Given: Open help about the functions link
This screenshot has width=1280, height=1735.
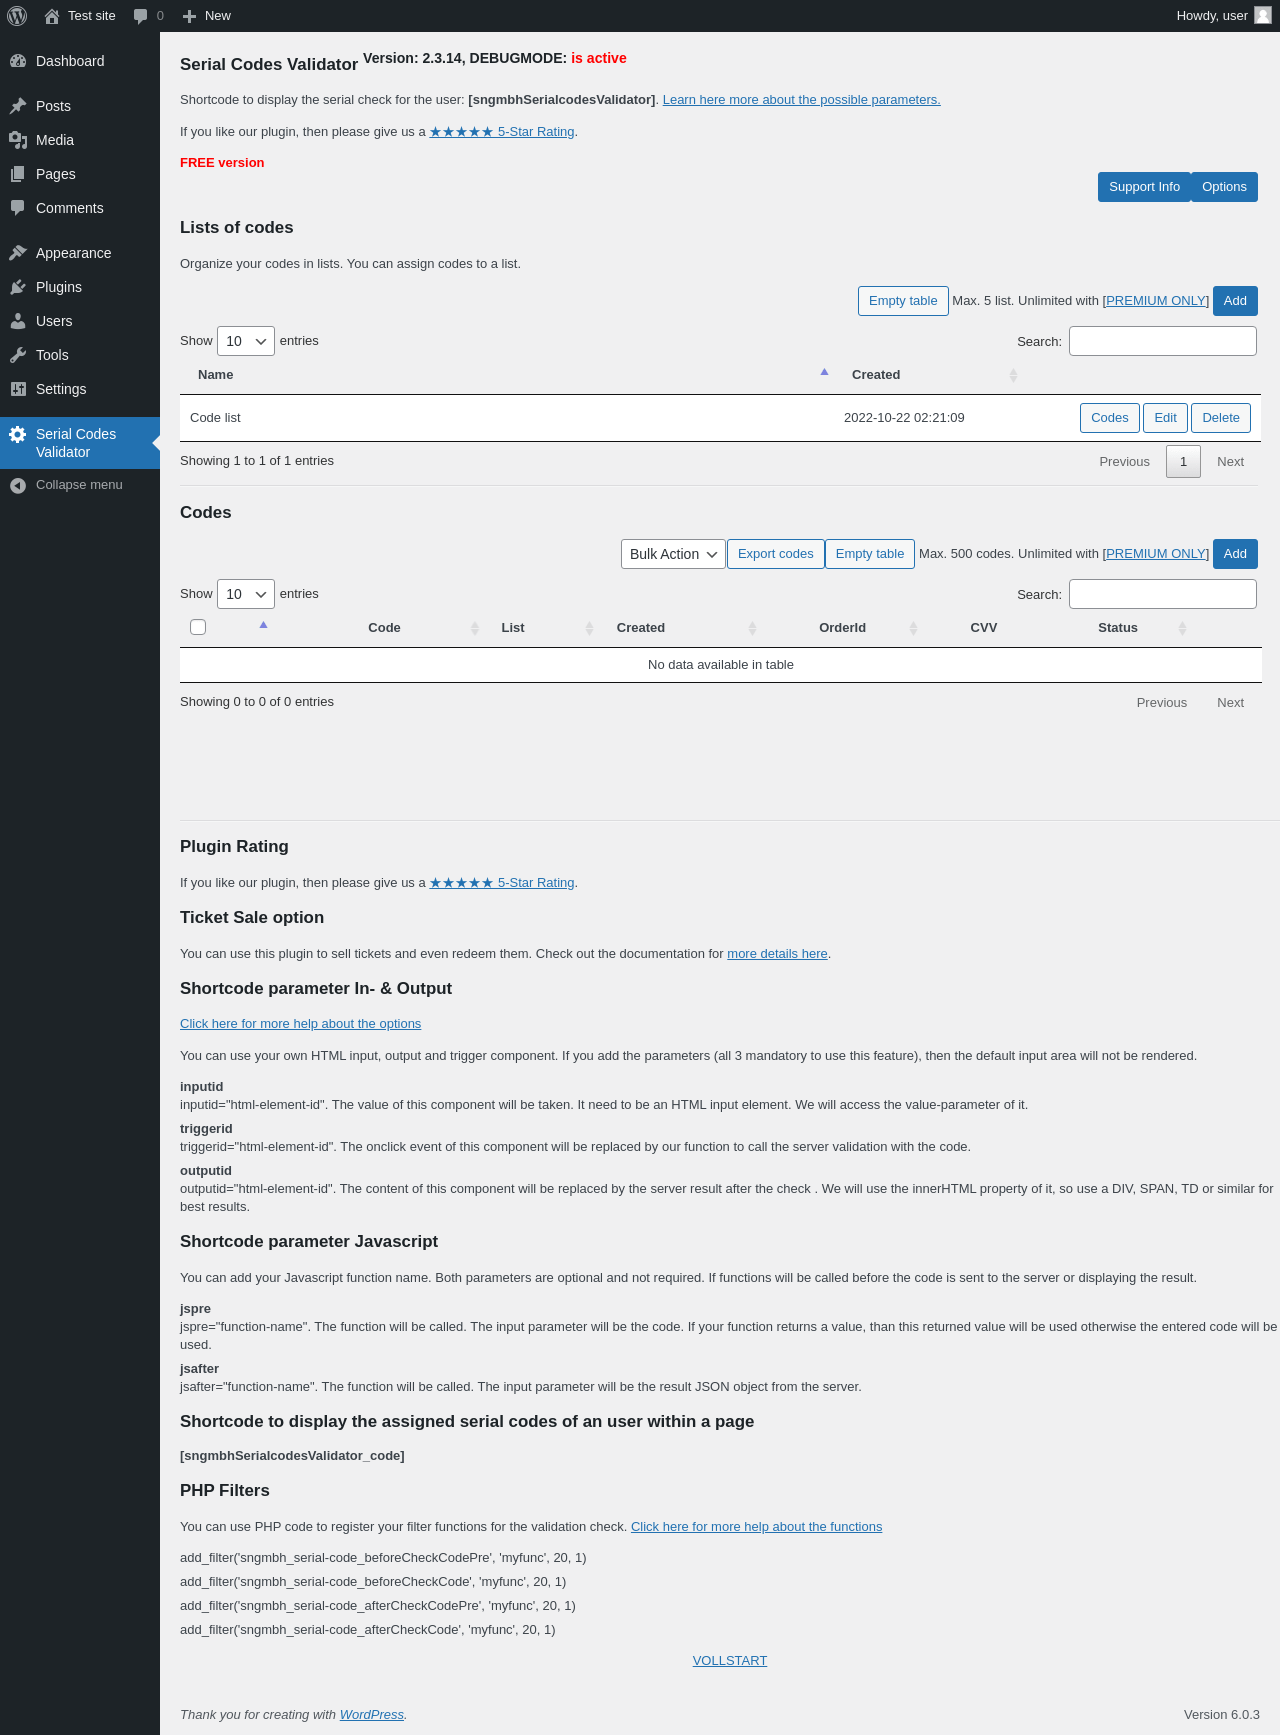Looking at the screenshot, I should click(x=756, y=1527).
